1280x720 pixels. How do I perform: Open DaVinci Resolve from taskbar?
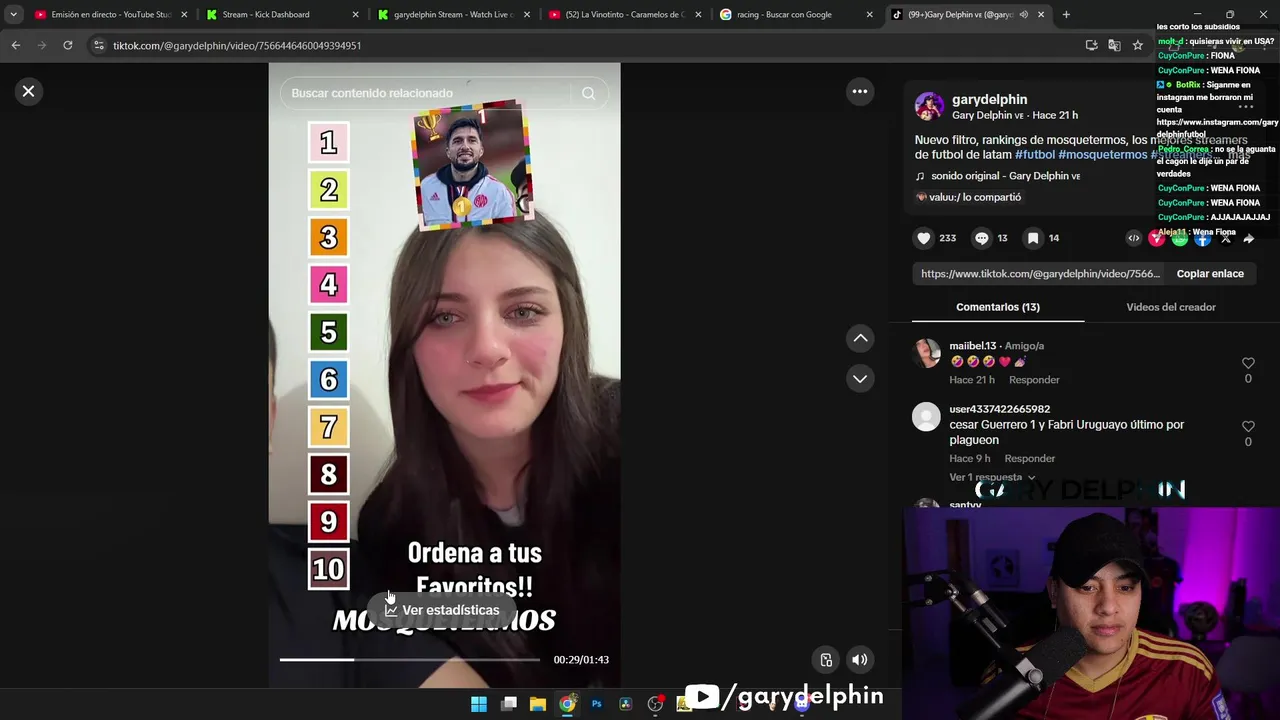[626, 704]
